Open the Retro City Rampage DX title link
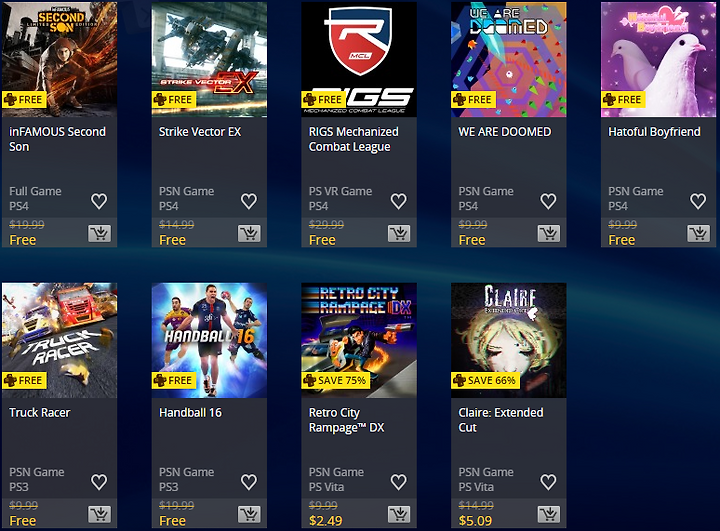The height and width of the screenshot is (531, 720). pos(347,420)
